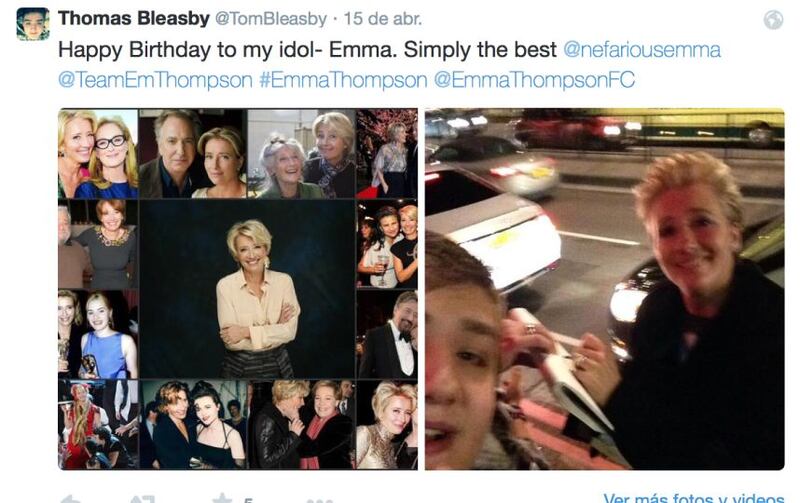Open the @TomBleasby handle link
This screenshot has width=800, height=503.
270,19
